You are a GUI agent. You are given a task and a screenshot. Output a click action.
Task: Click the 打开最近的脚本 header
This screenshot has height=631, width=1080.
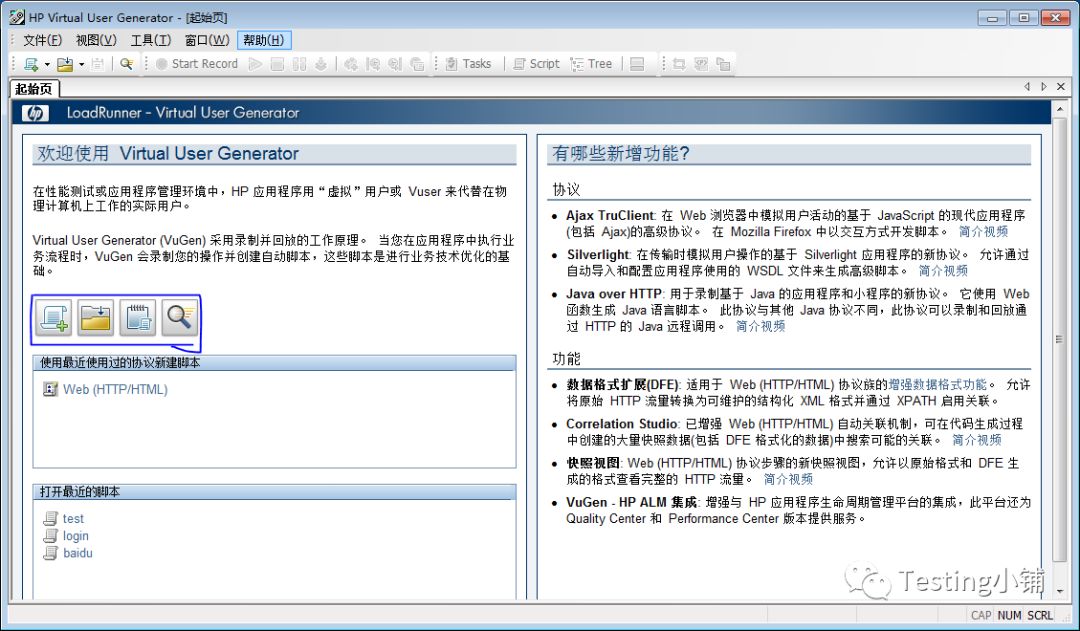274,492
